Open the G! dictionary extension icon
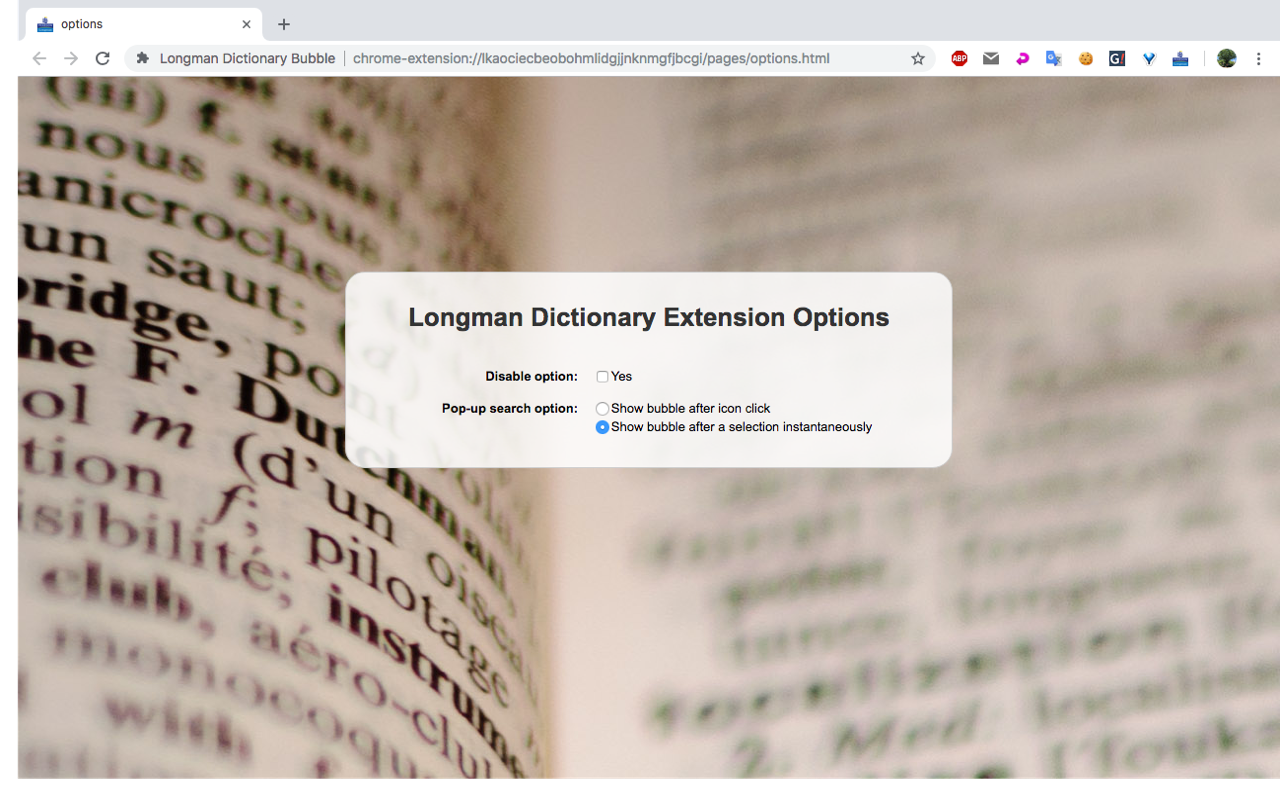Screen dimensions: 1280x800 [x=1116, y=58]
